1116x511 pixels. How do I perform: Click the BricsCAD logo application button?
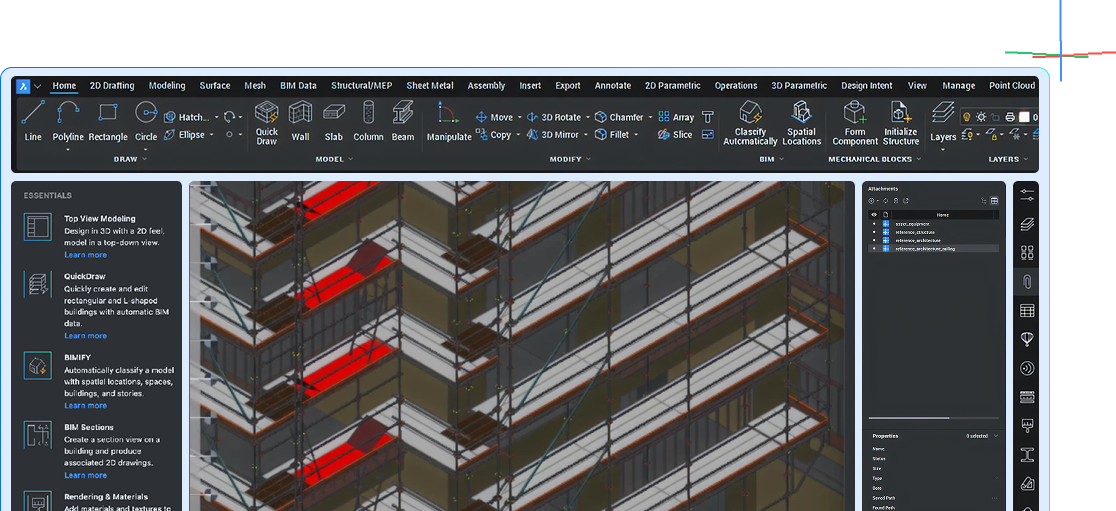click(23, 86)
